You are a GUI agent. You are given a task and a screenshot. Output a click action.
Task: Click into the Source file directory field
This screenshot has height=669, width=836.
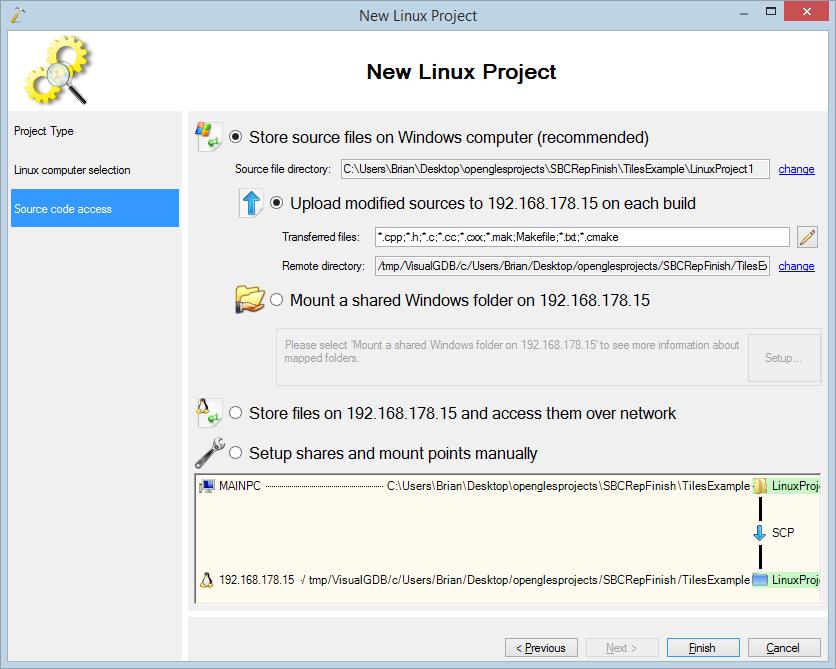[x=555, y=169]
